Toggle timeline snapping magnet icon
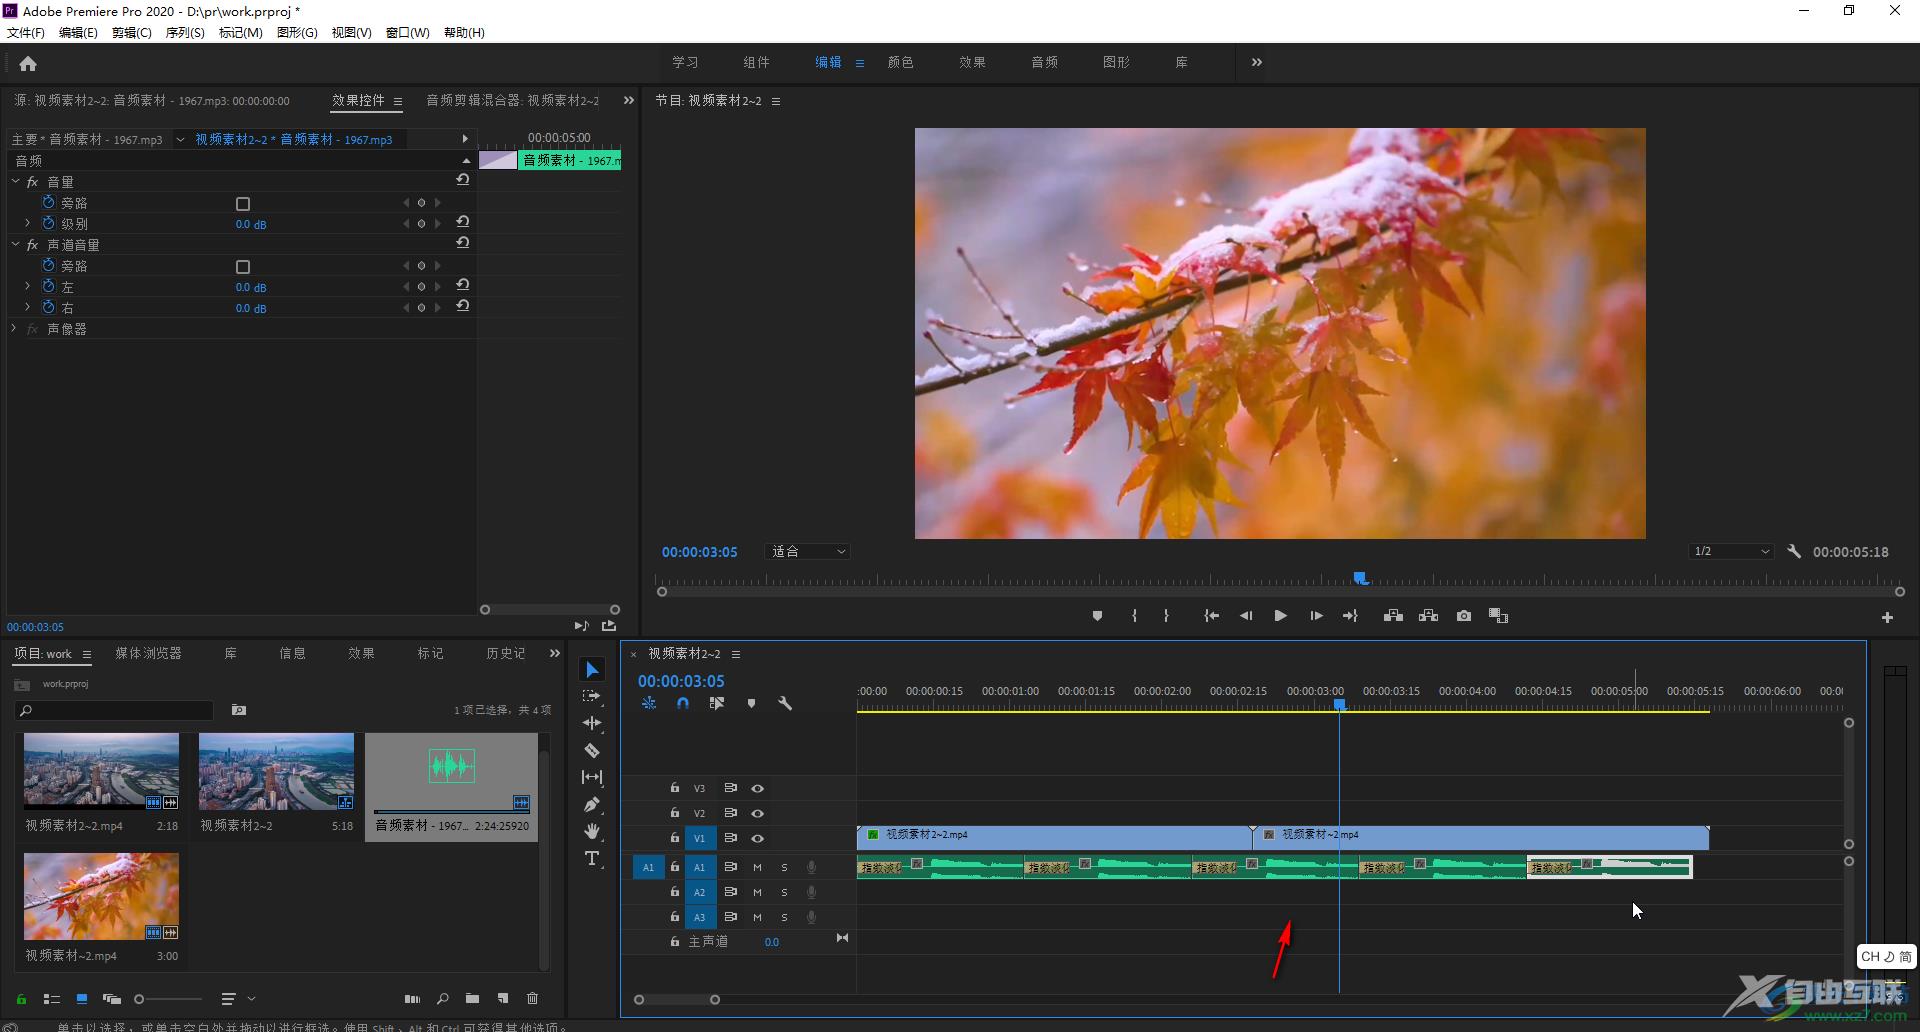This screenshot has height=1032, width=1920. pyautogui.click(x=683, y=704)
